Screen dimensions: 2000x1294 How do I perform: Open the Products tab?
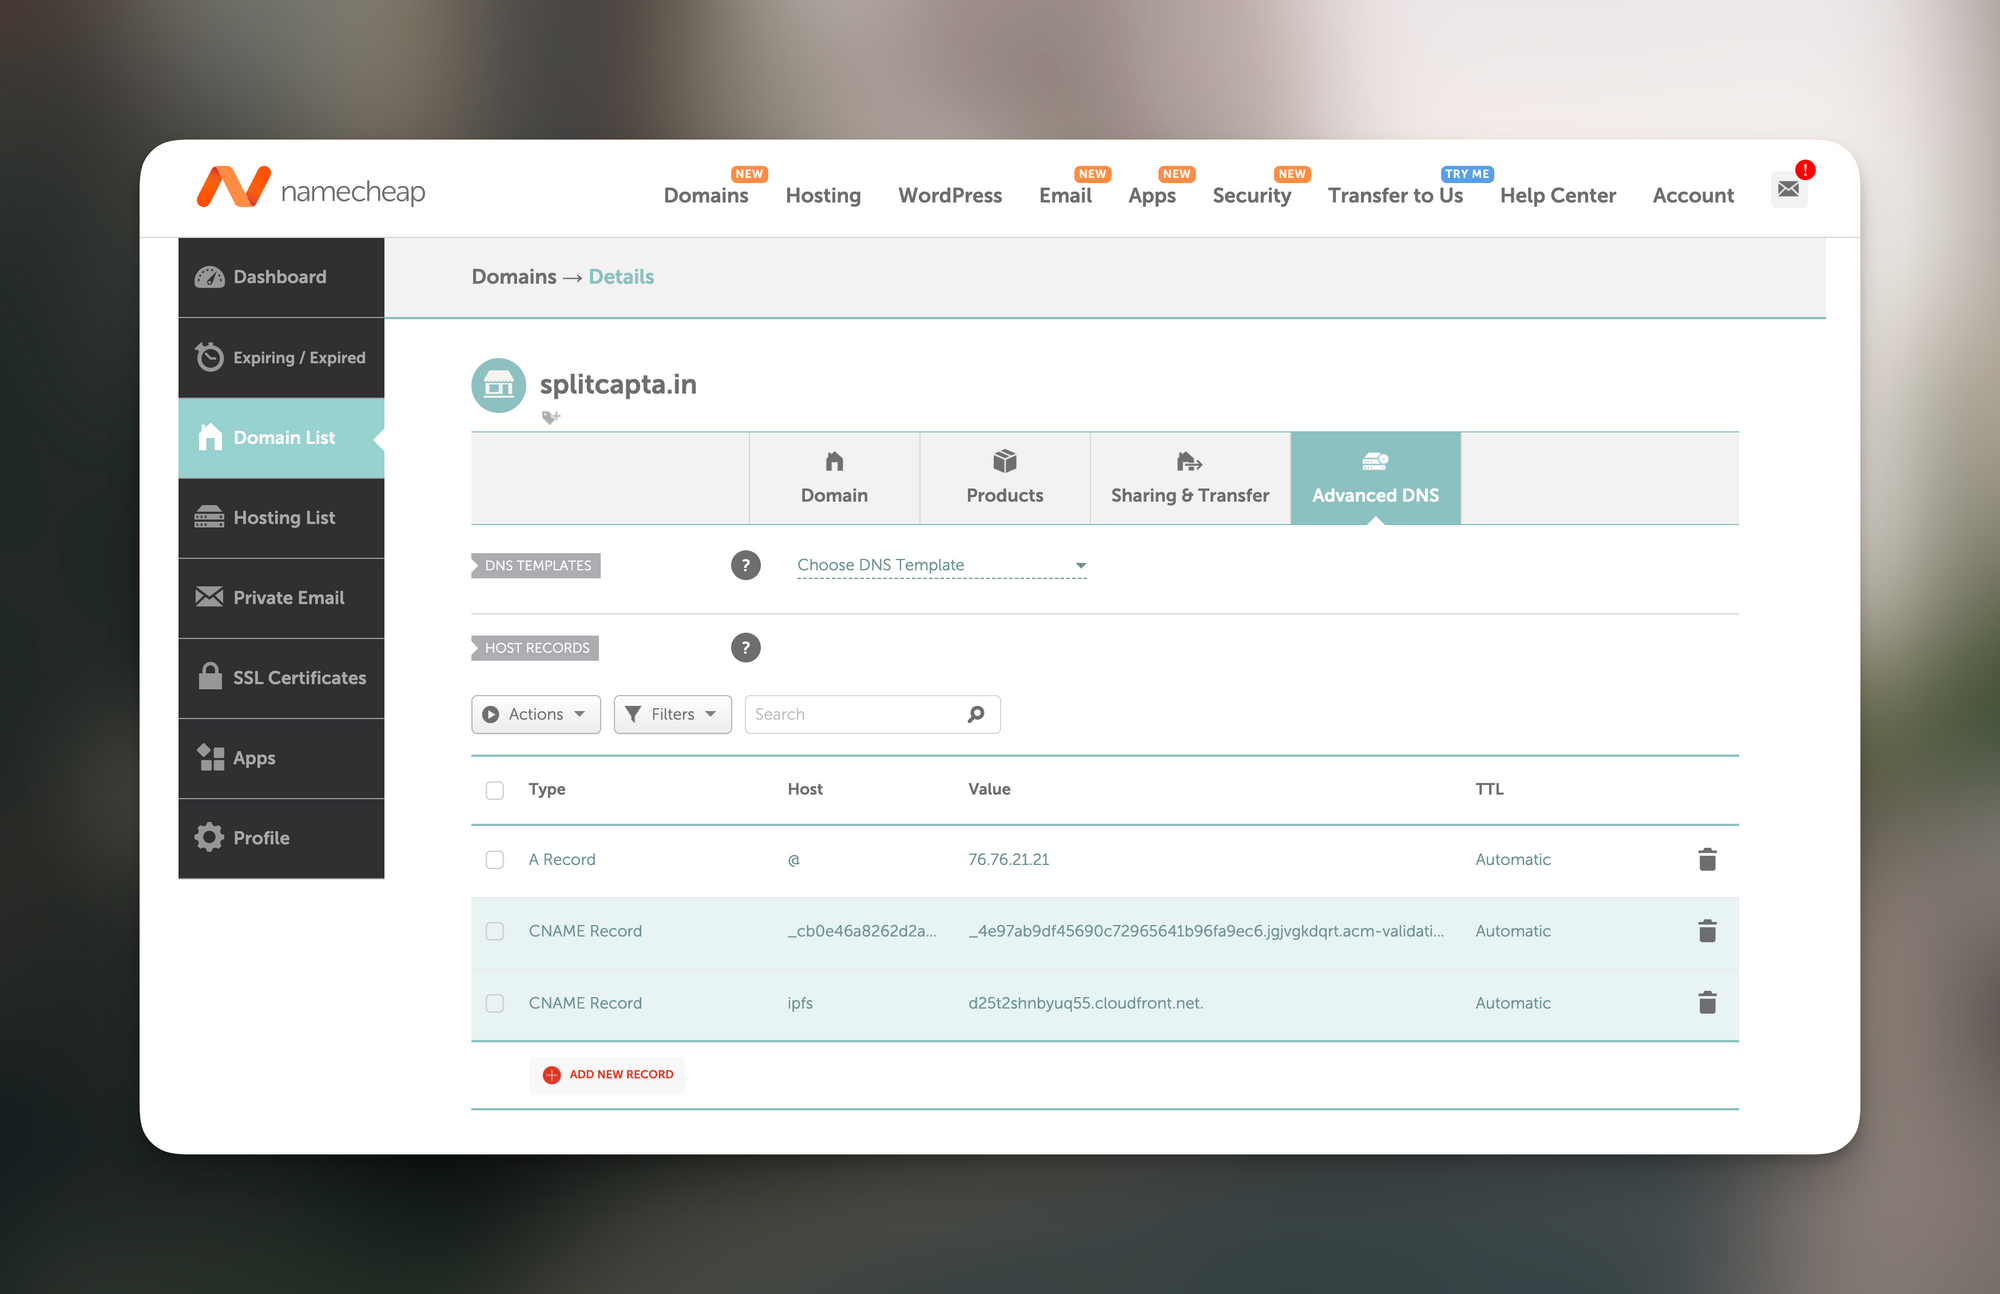click(x=1004, y=478)
